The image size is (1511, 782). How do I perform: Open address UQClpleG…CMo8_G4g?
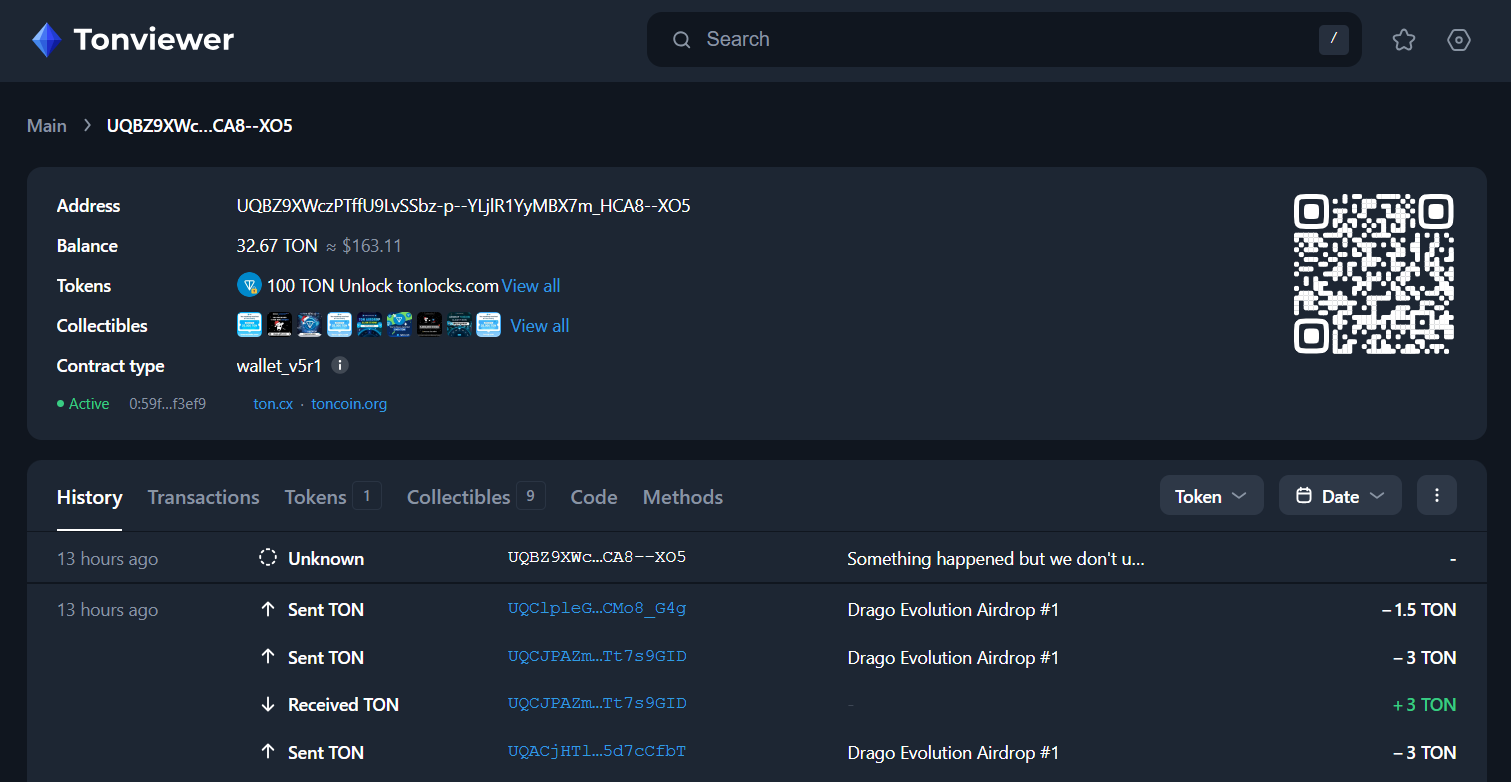597,609
